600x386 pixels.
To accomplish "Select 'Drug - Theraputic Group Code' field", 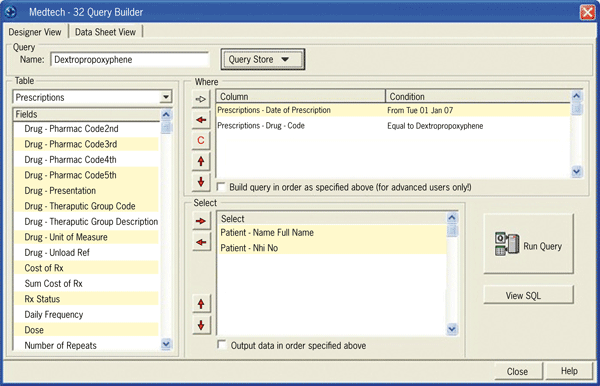I will [x=86, y=206].
